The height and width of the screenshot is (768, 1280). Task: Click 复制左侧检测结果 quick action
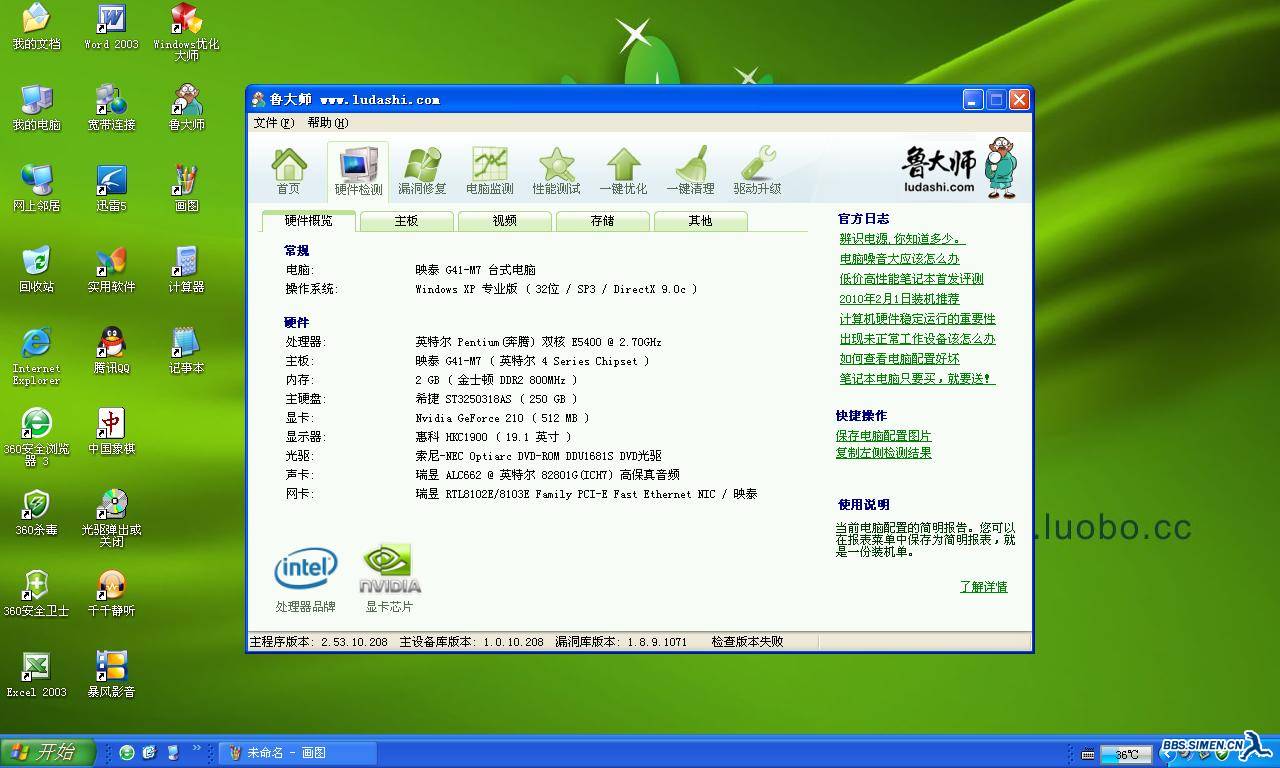click(883, 453)
